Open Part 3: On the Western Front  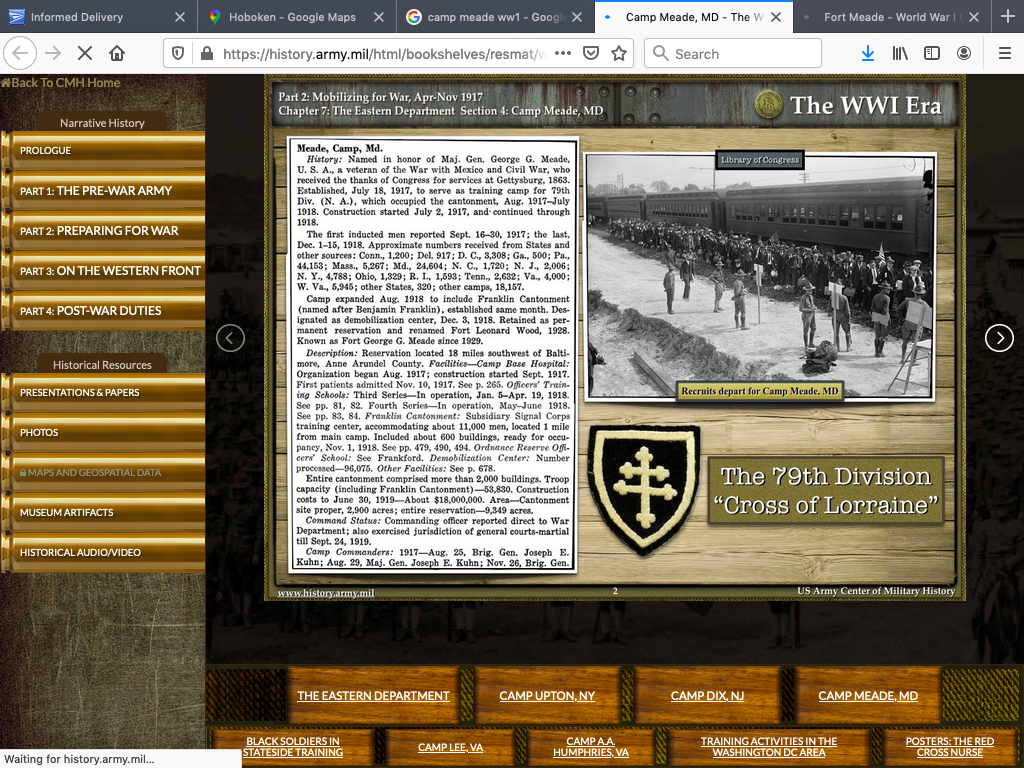pos(110,271)
